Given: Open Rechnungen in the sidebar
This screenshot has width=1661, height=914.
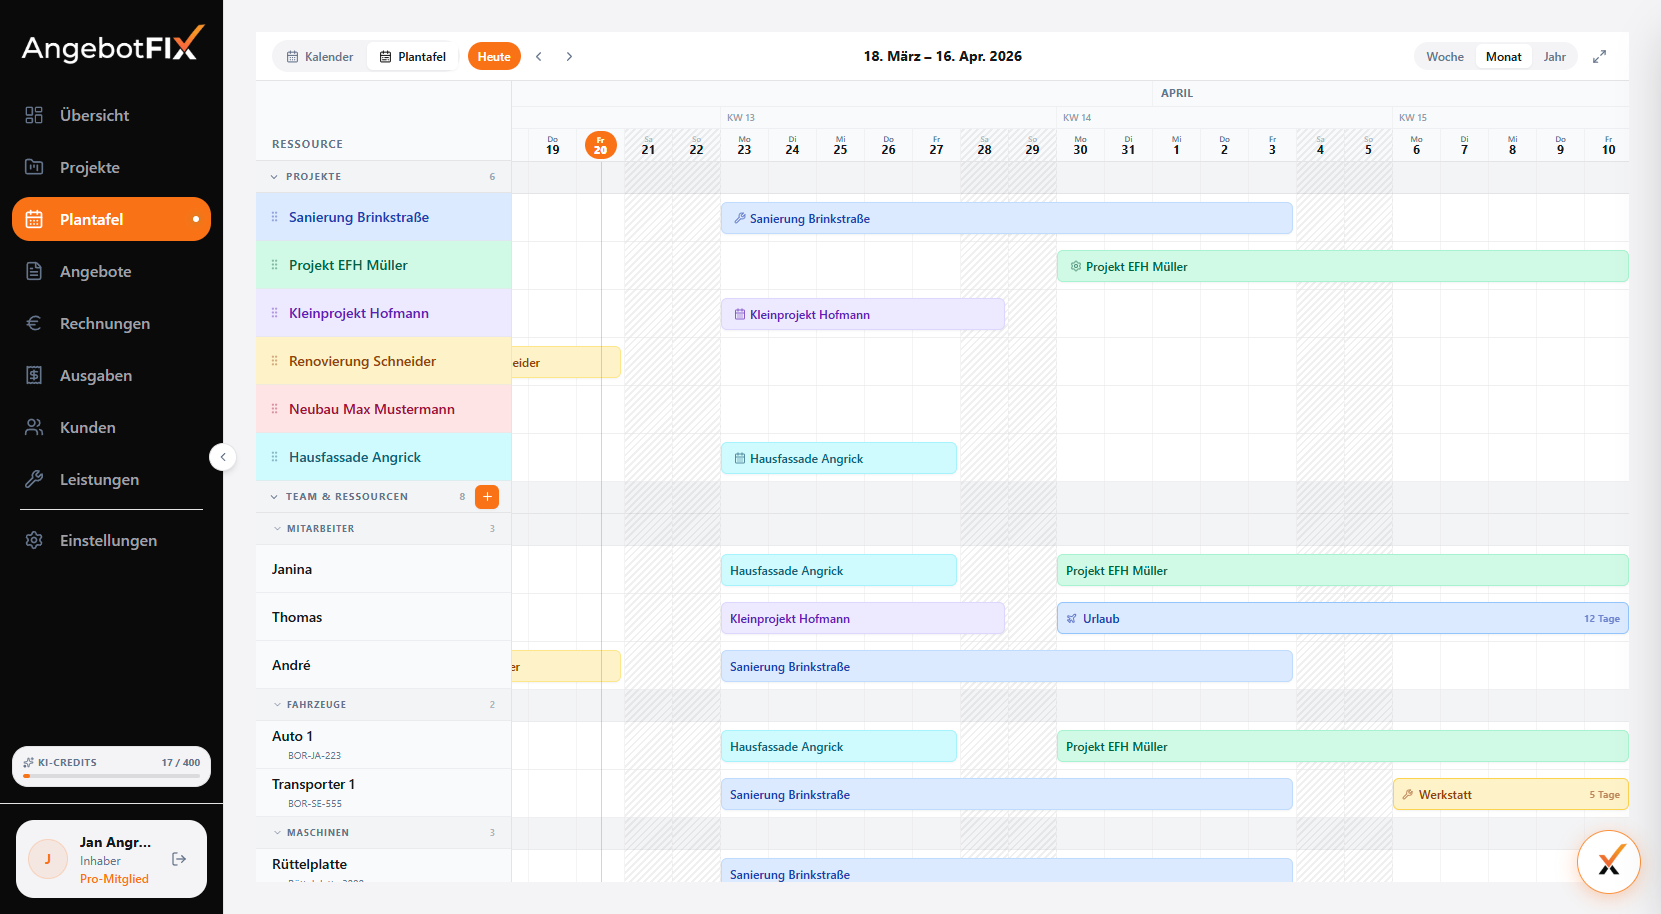Looking at the screenshot, I should [x=105, y=324].
